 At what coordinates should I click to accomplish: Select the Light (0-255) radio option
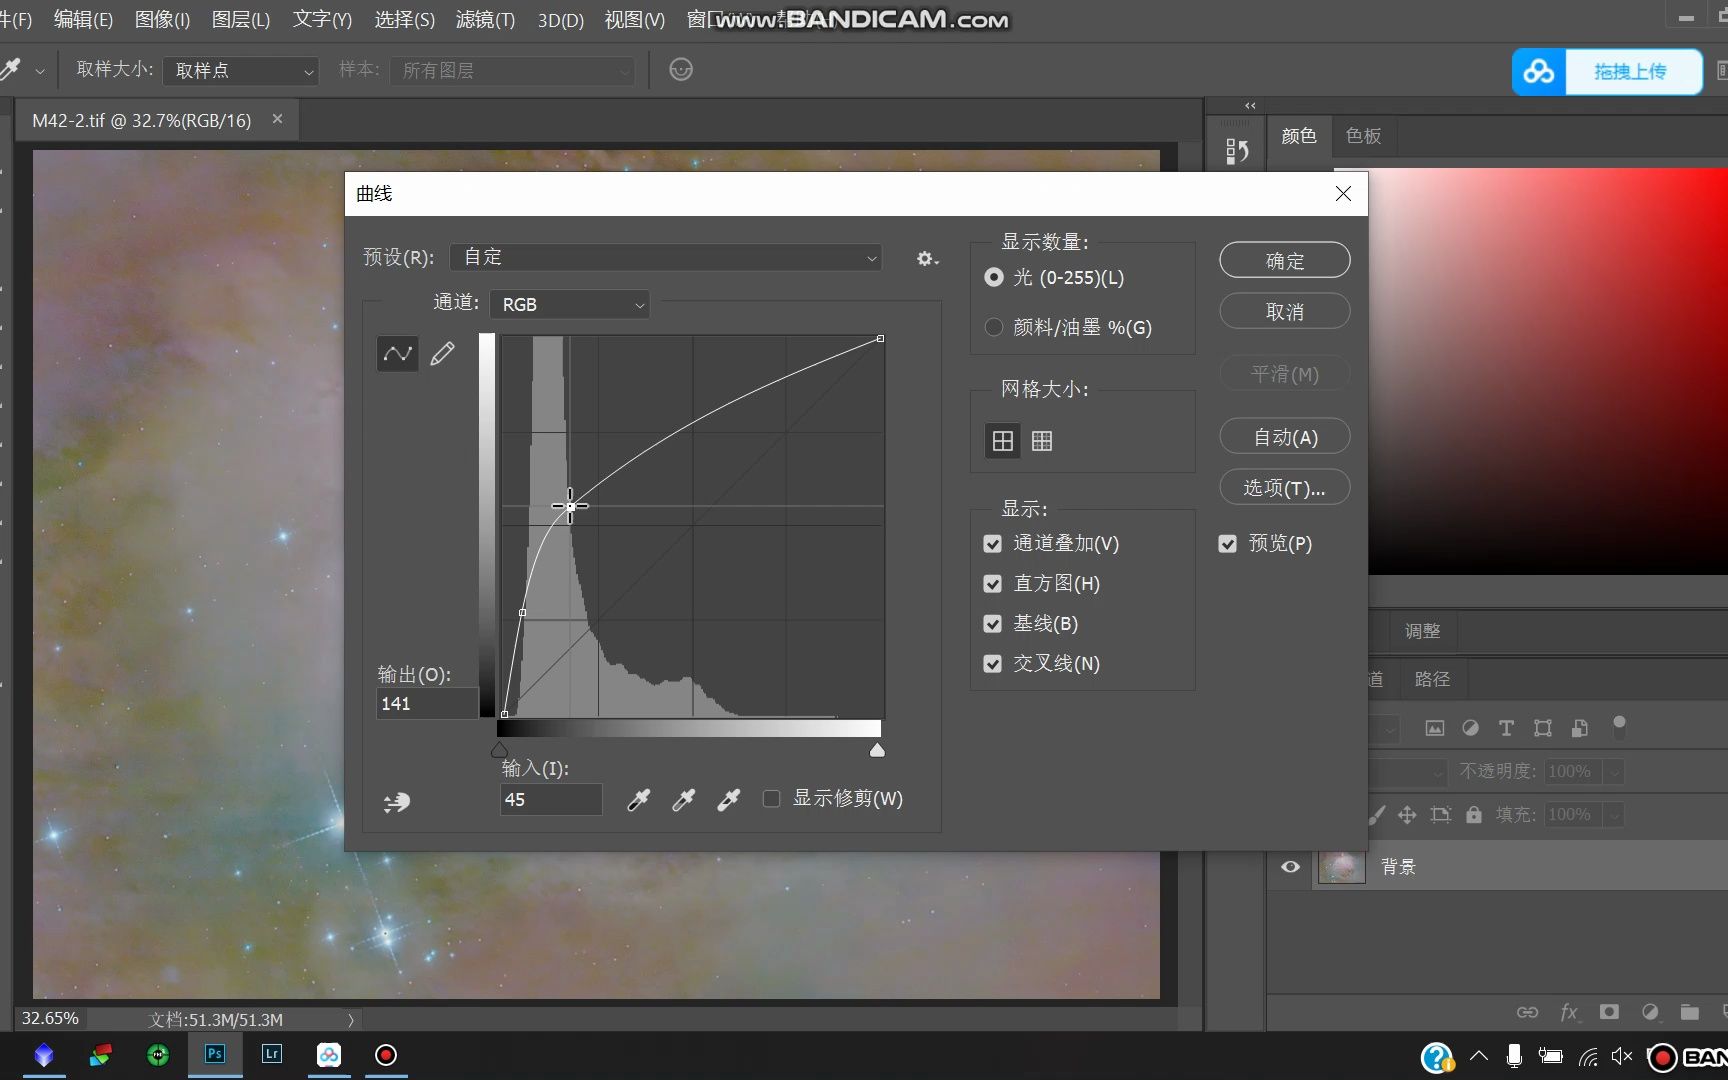pos(994,277)
